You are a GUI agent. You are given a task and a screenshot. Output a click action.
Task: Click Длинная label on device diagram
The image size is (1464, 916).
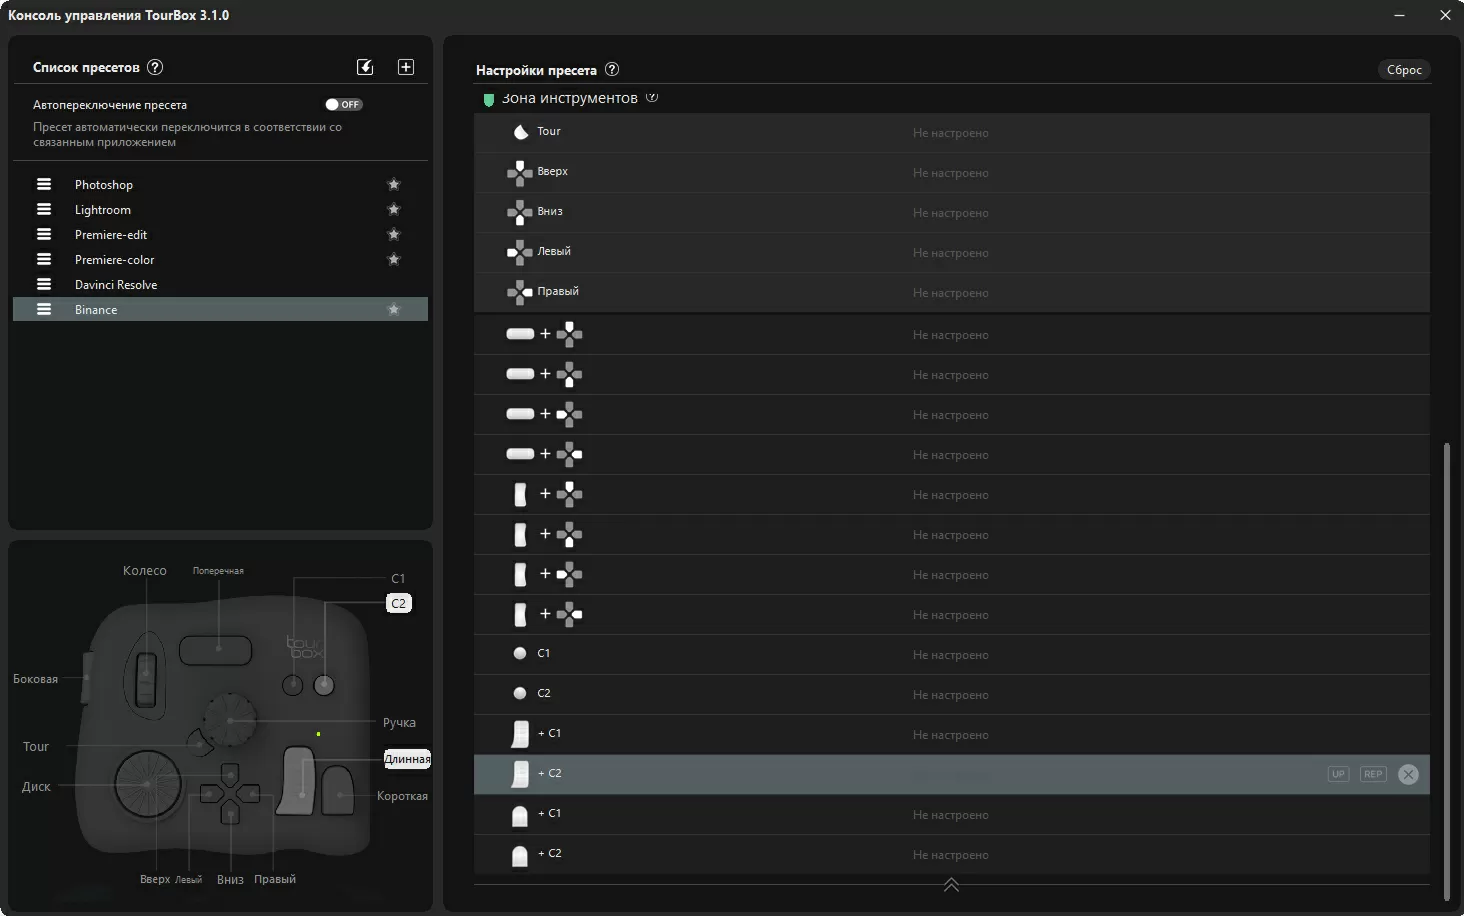pyautogui.click(x=407, y=759)
